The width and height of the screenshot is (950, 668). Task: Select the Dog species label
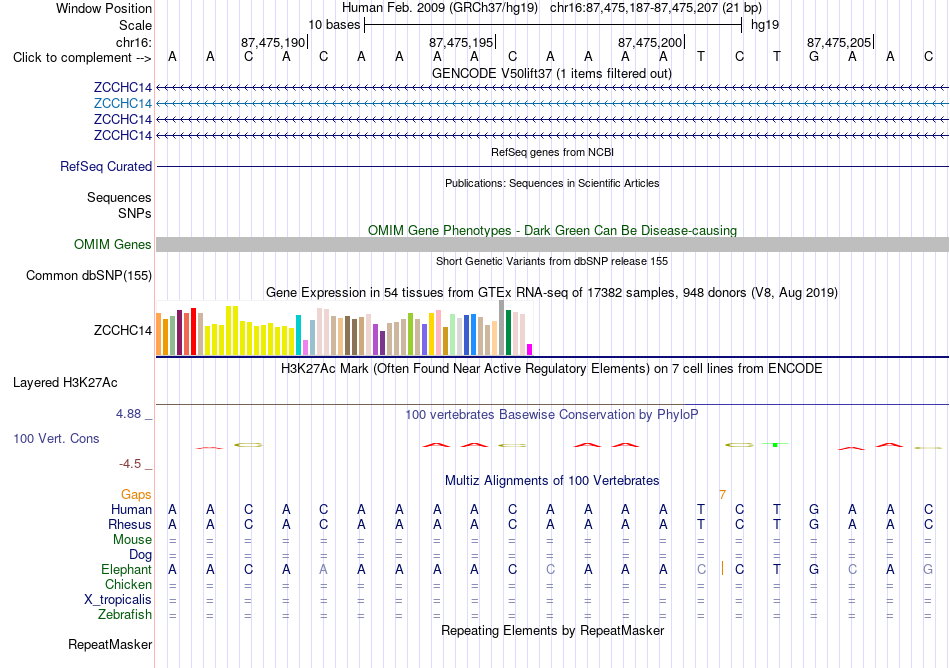140,554
